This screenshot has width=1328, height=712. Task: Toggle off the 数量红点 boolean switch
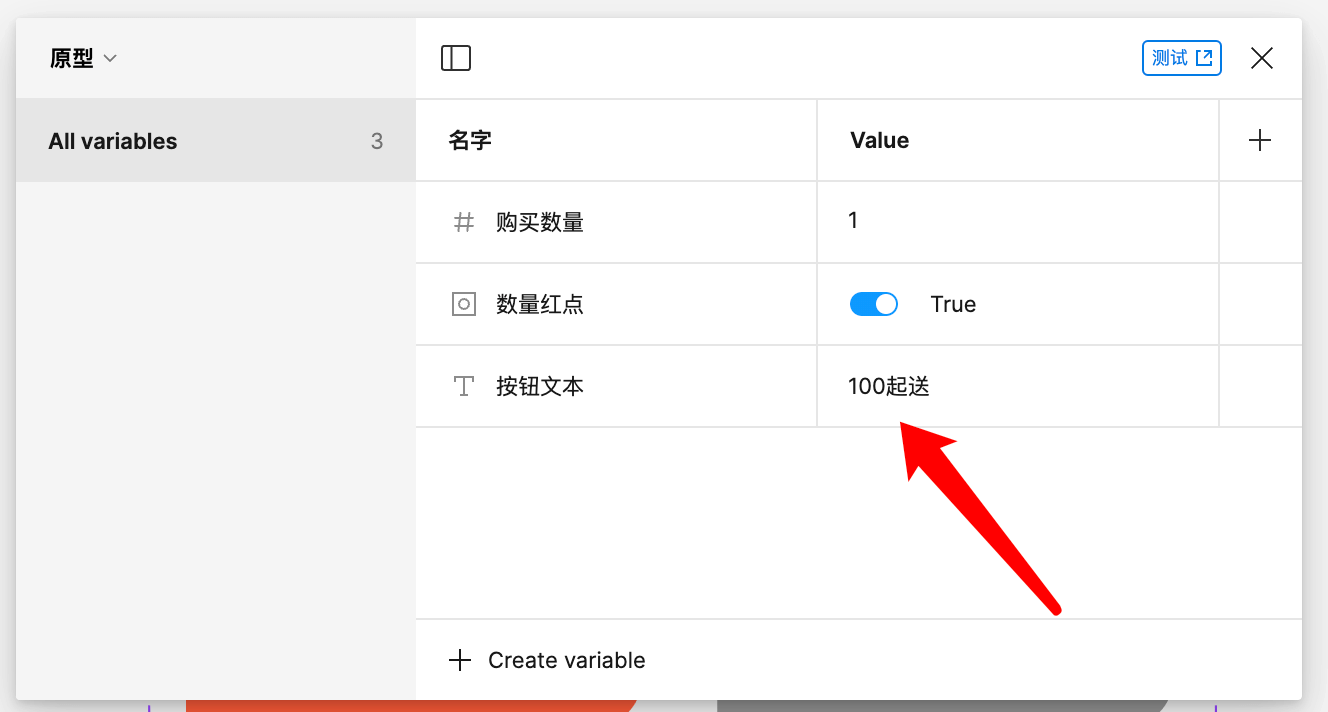[x=874, y=304]
